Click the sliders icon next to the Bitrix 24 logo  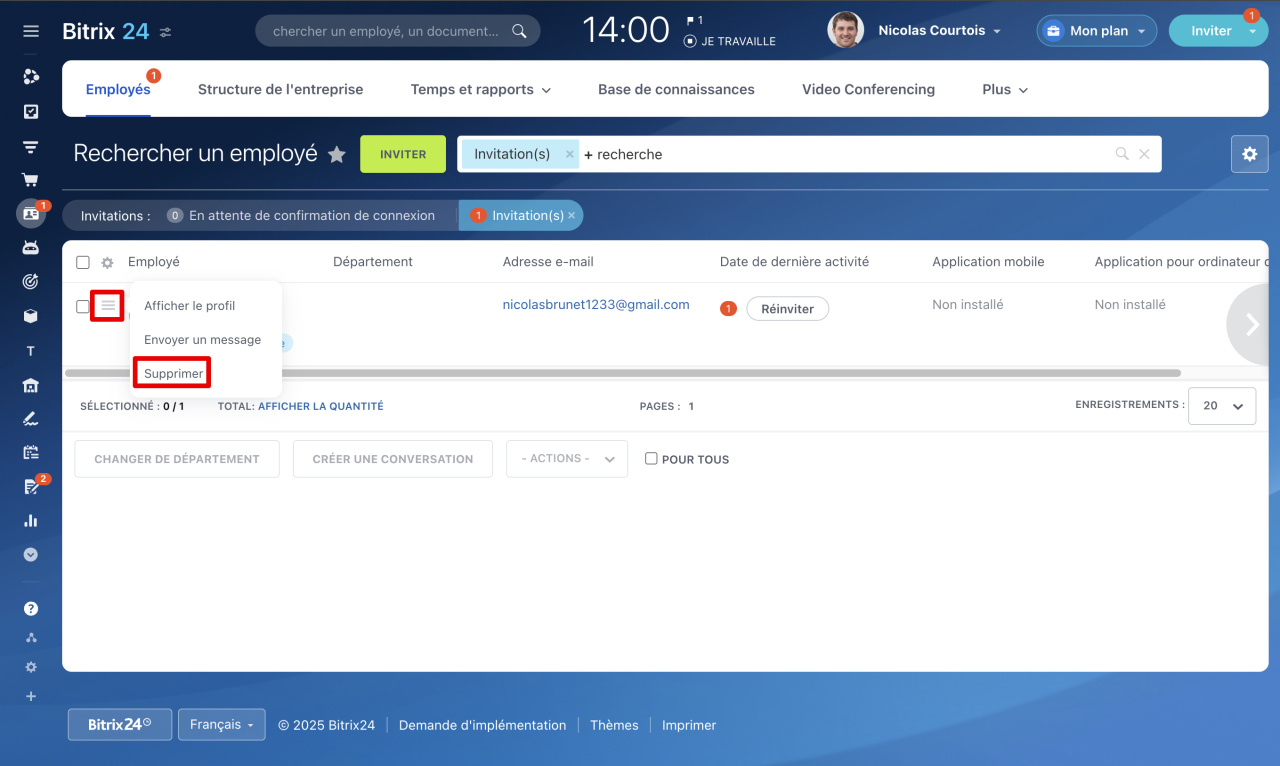(166, 32)
